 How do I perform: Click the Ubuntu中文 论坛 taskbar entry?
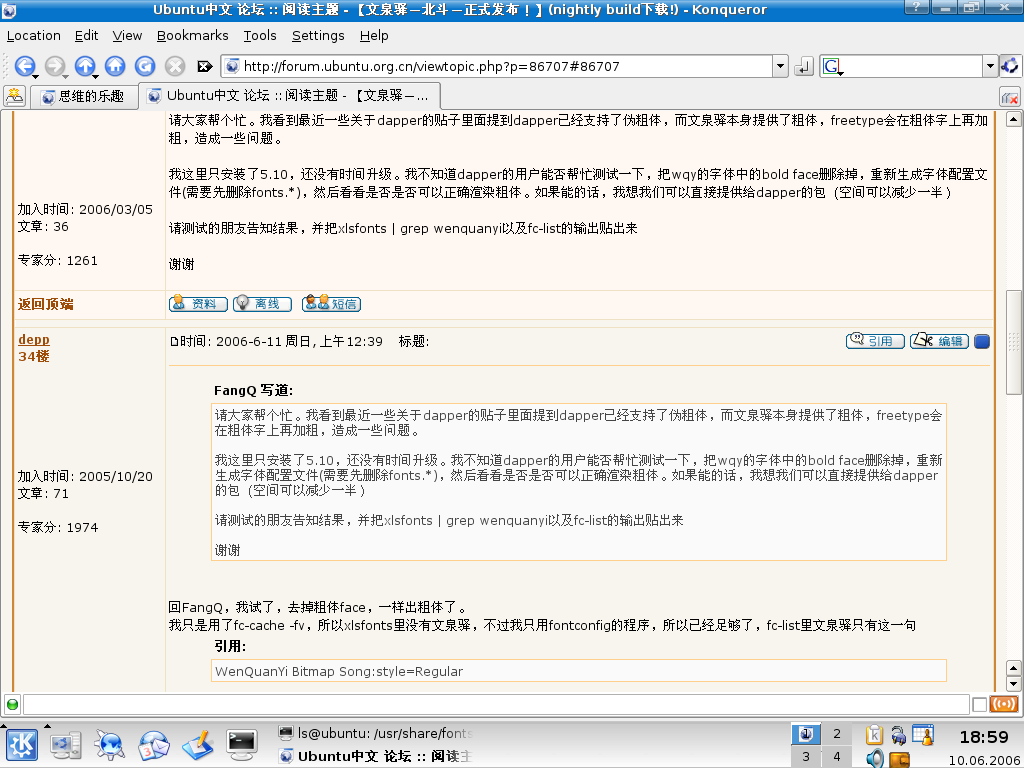[x=376, y=756]
